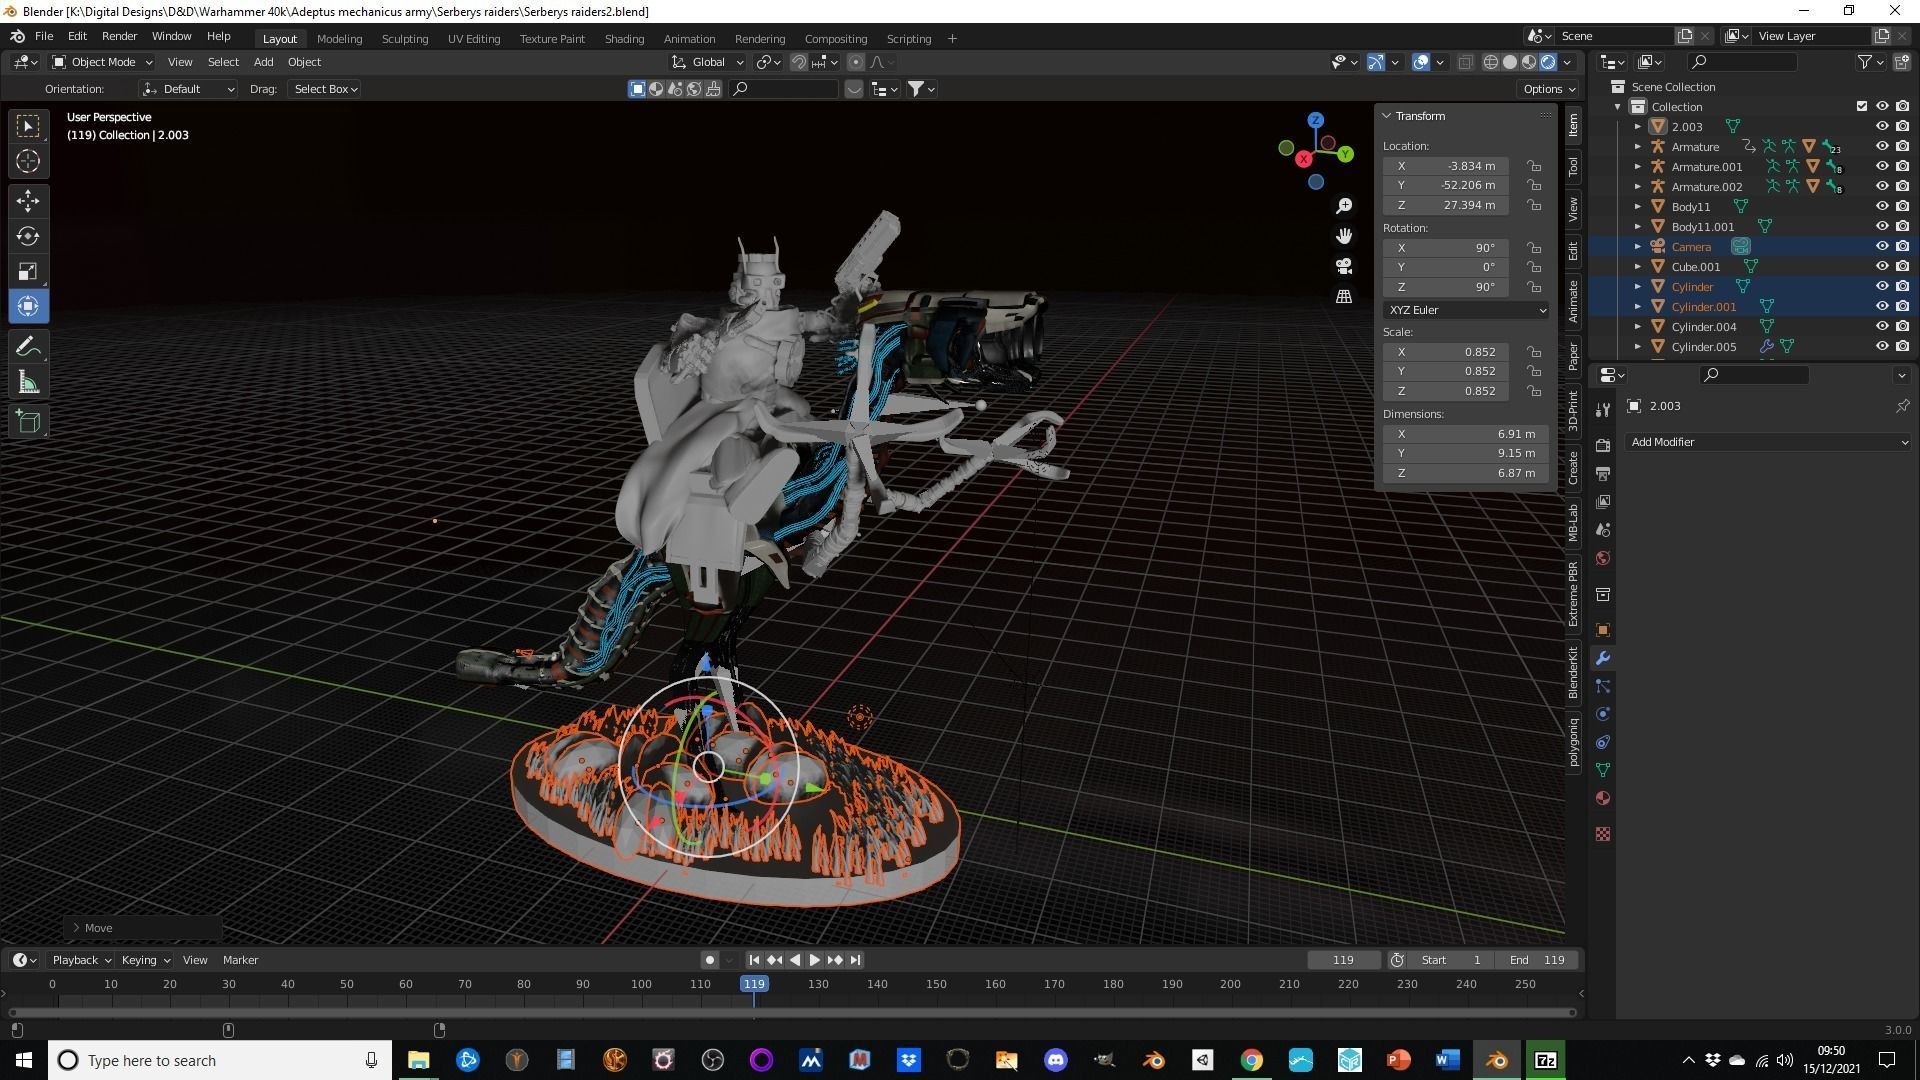Open Discord from the taskbar
1920x1080 pixels.
1055,1060
